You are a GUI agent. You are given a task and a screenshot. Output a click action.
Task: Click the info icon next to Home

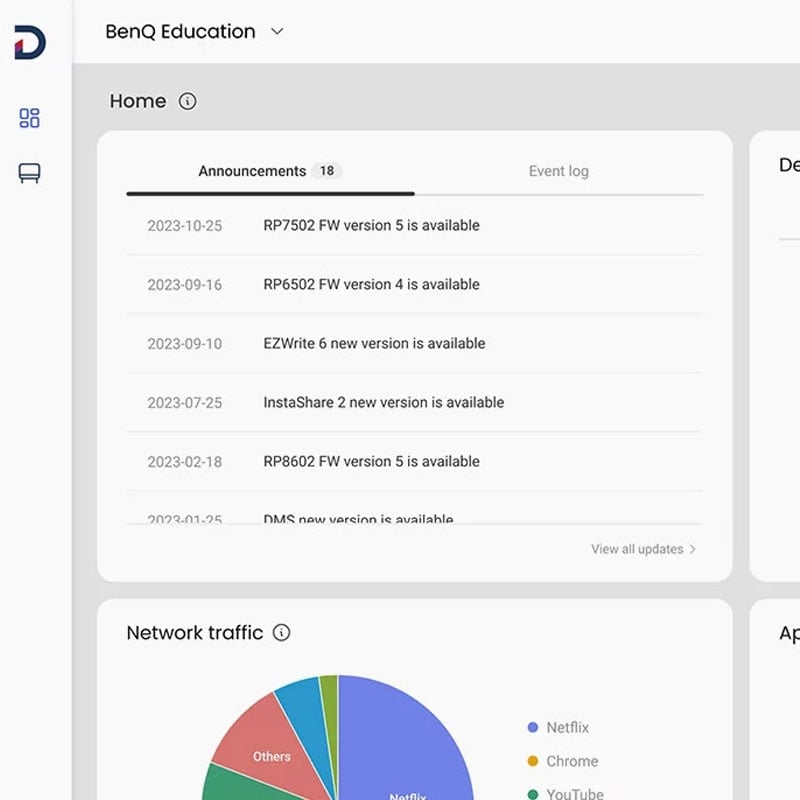188,101
